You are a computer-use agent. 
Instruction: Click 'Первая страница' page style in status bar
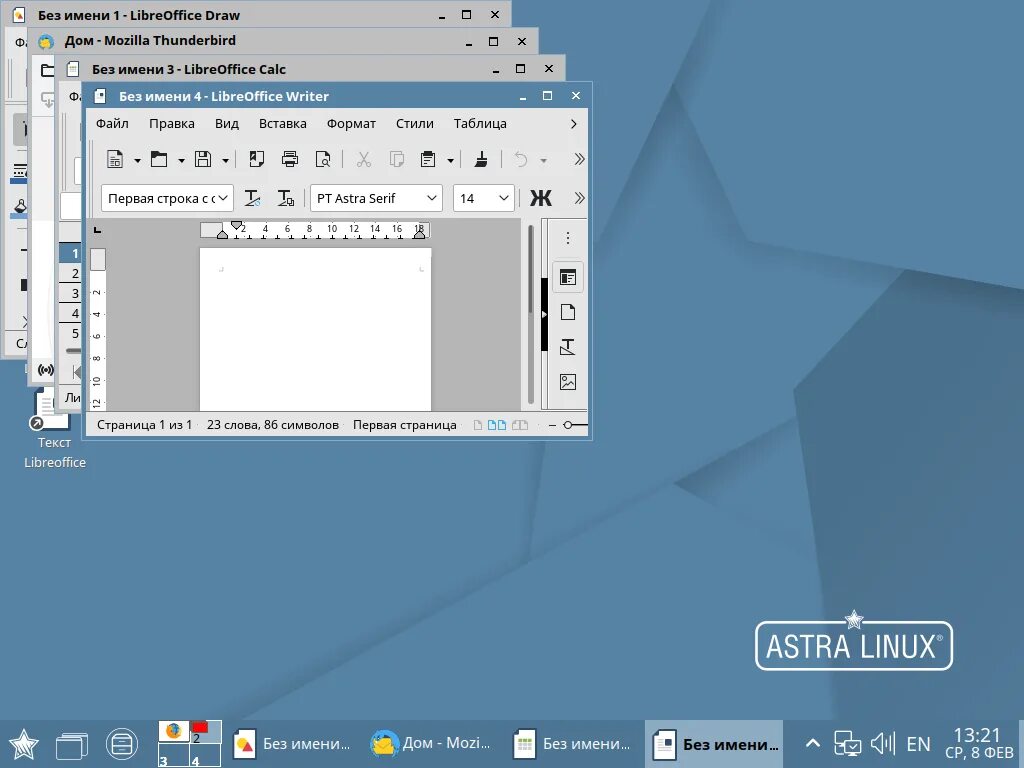(x=405, y=425)
